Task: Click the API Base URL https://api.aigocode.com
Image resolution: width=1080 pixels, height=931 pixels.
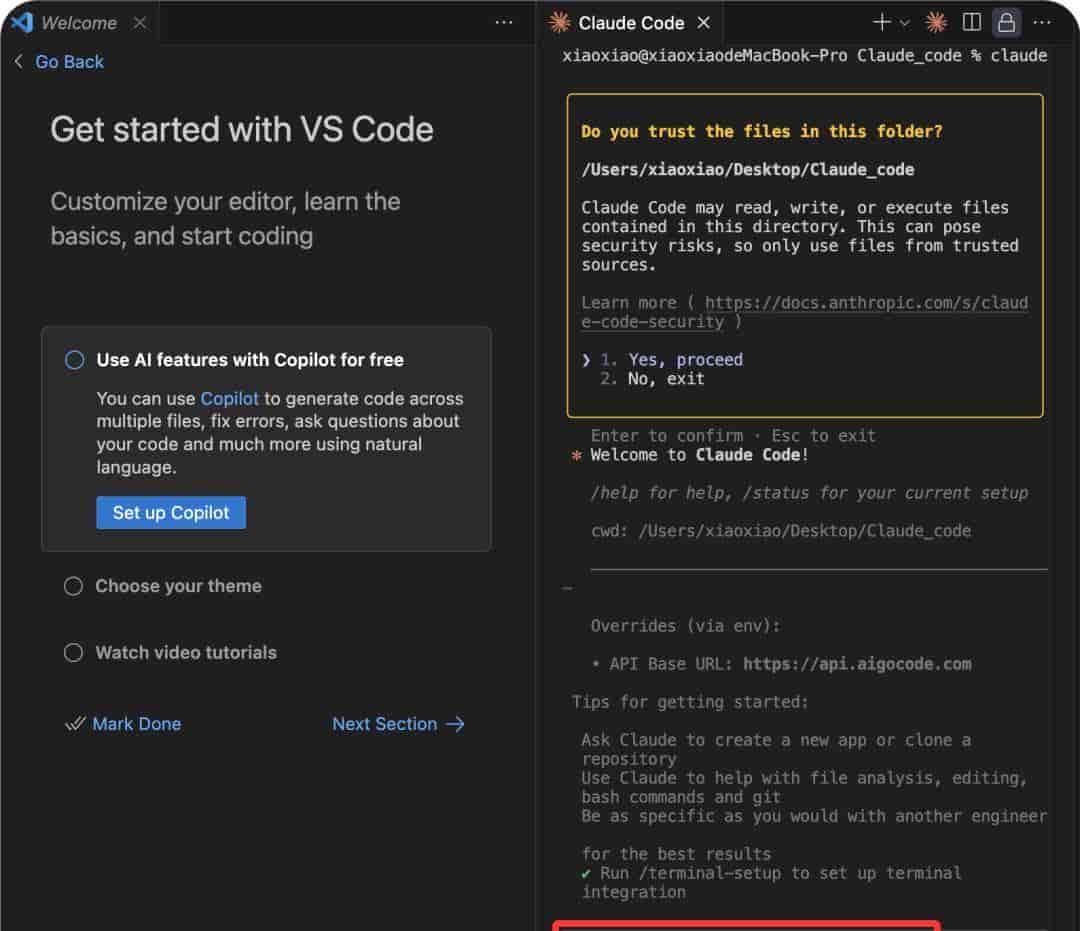Action: (858, 664)
